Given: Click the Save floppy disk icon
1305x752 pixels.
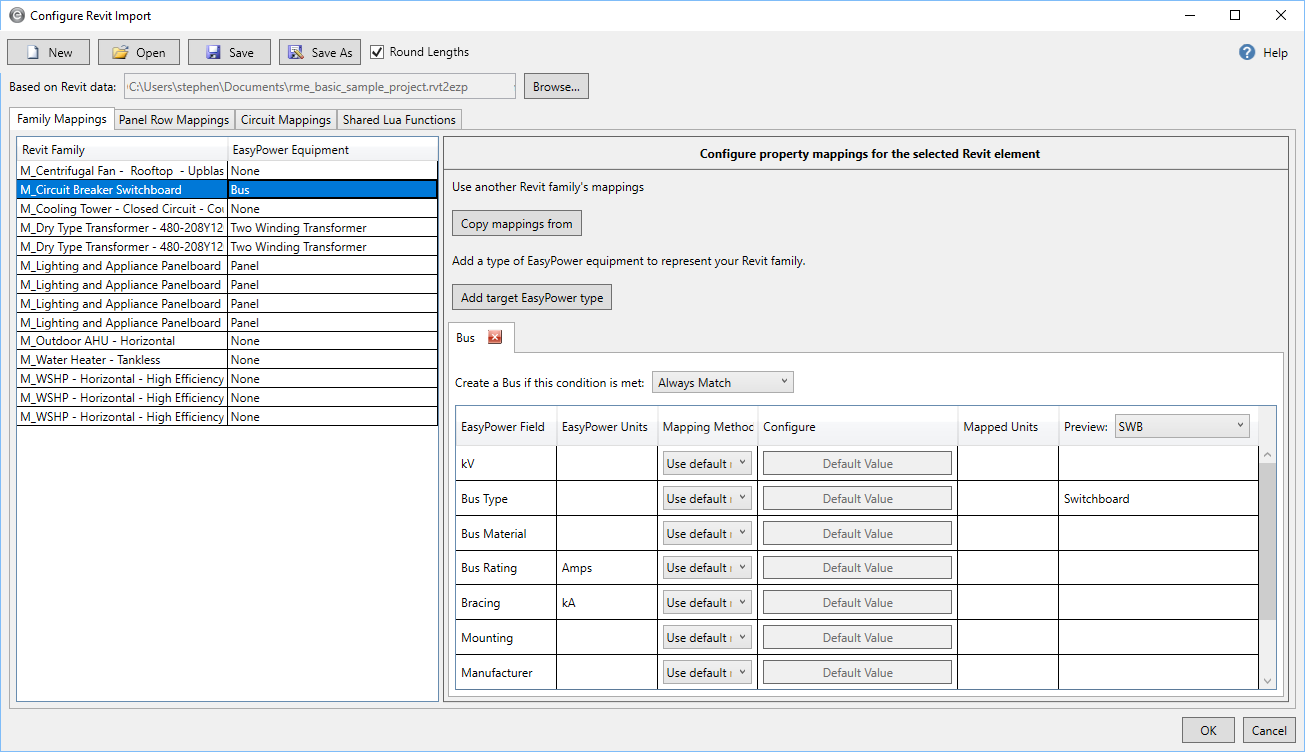Looking at the screenshot, I should (x=211, y=53).
